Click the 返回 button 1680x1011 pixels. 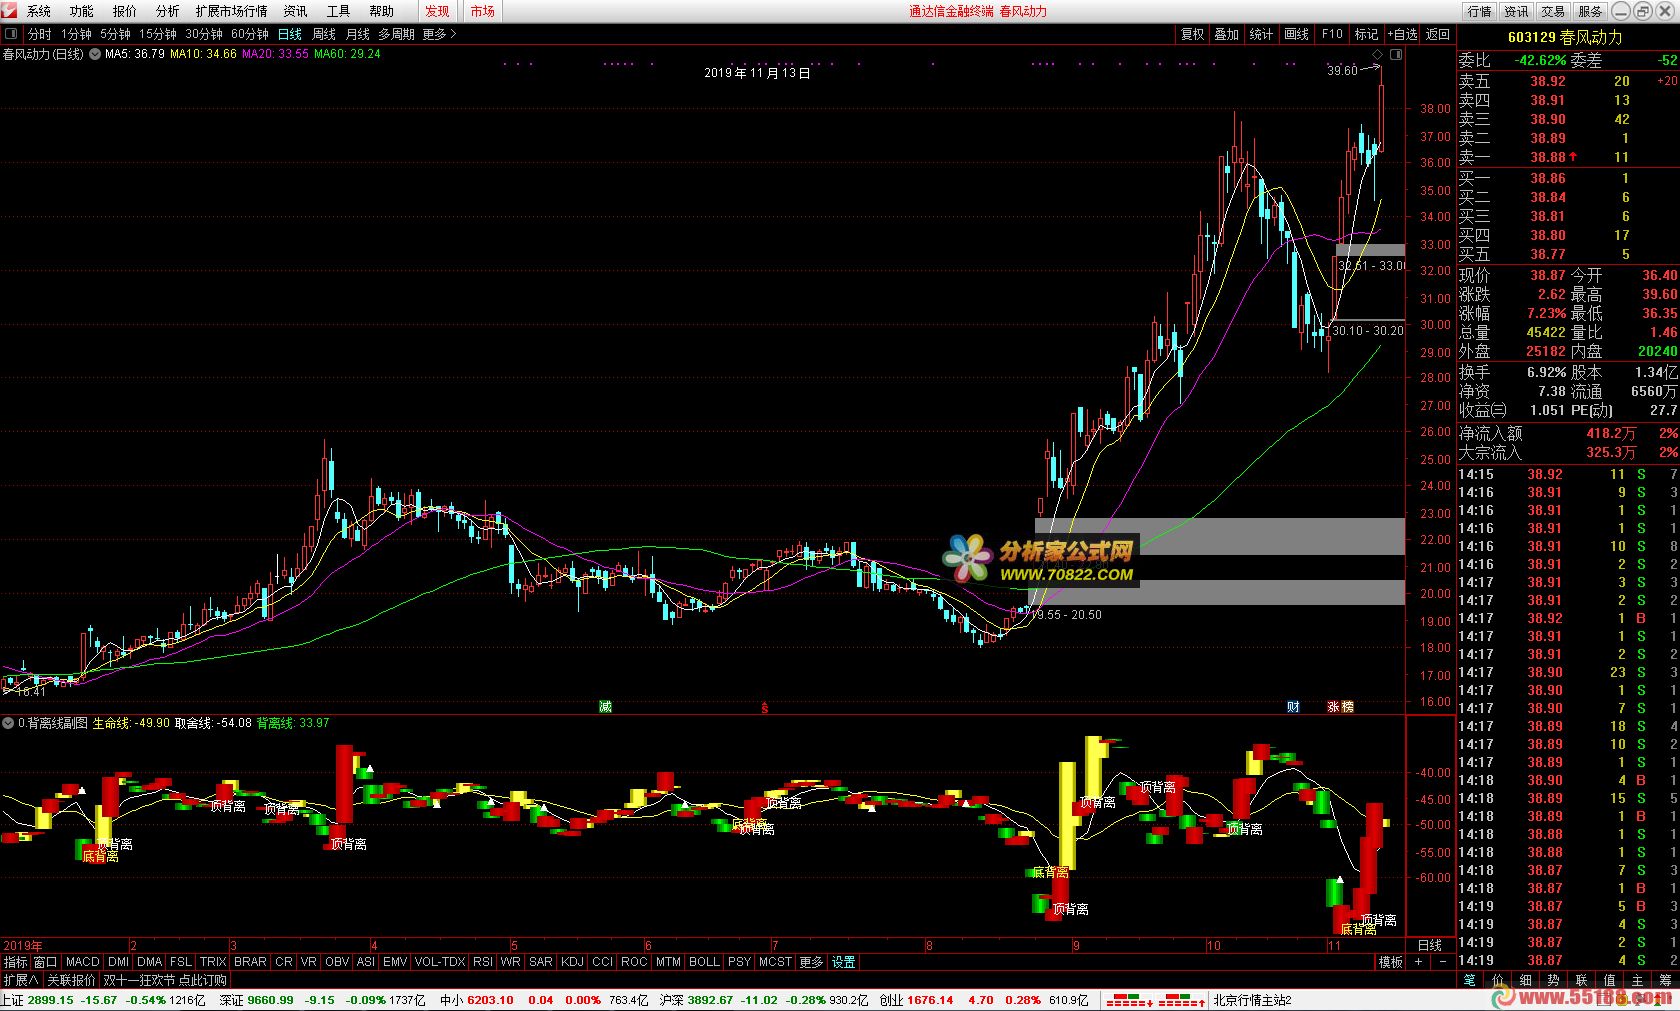1438,34
